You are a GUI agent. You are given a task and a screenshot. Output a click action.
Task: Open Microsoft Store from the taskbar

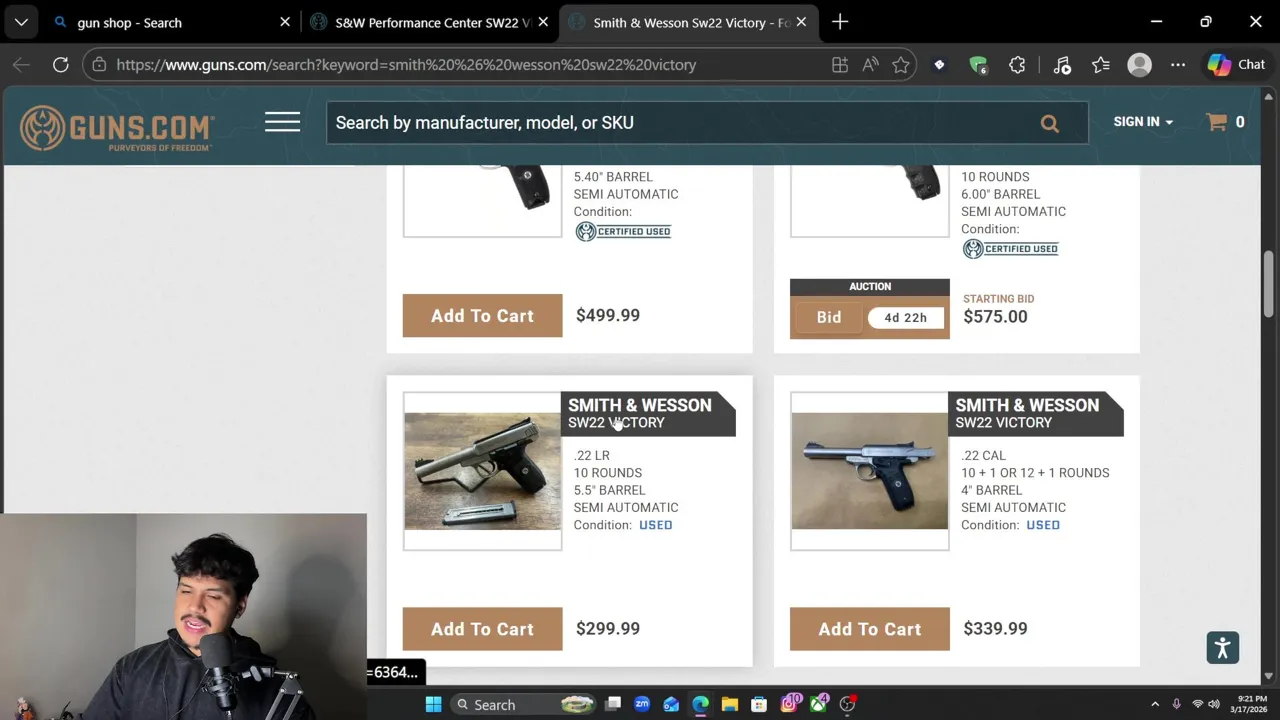[x=759, y=704]
